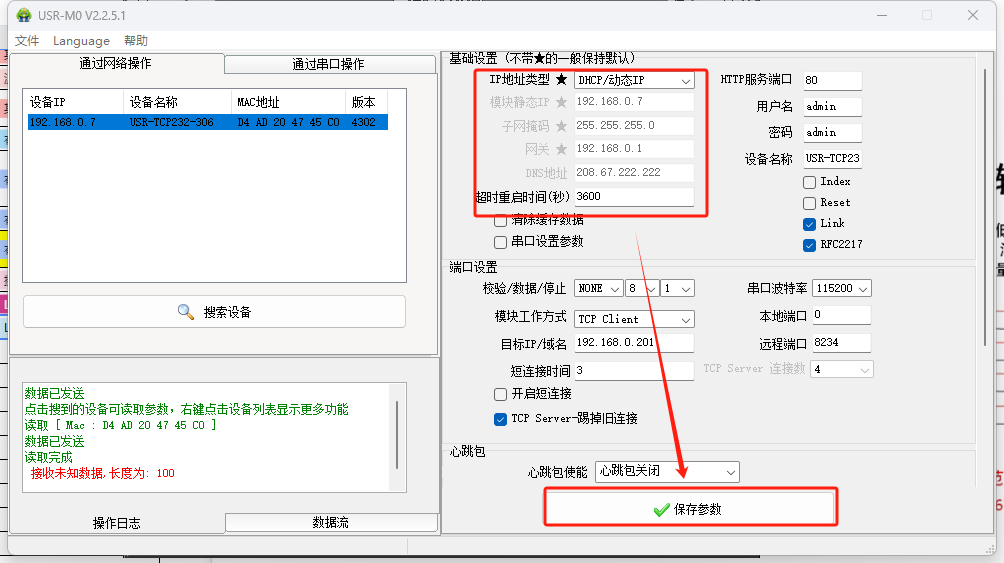
Task: Click the 设备名称 column header in device list
Action: click(x=177, y=102)
